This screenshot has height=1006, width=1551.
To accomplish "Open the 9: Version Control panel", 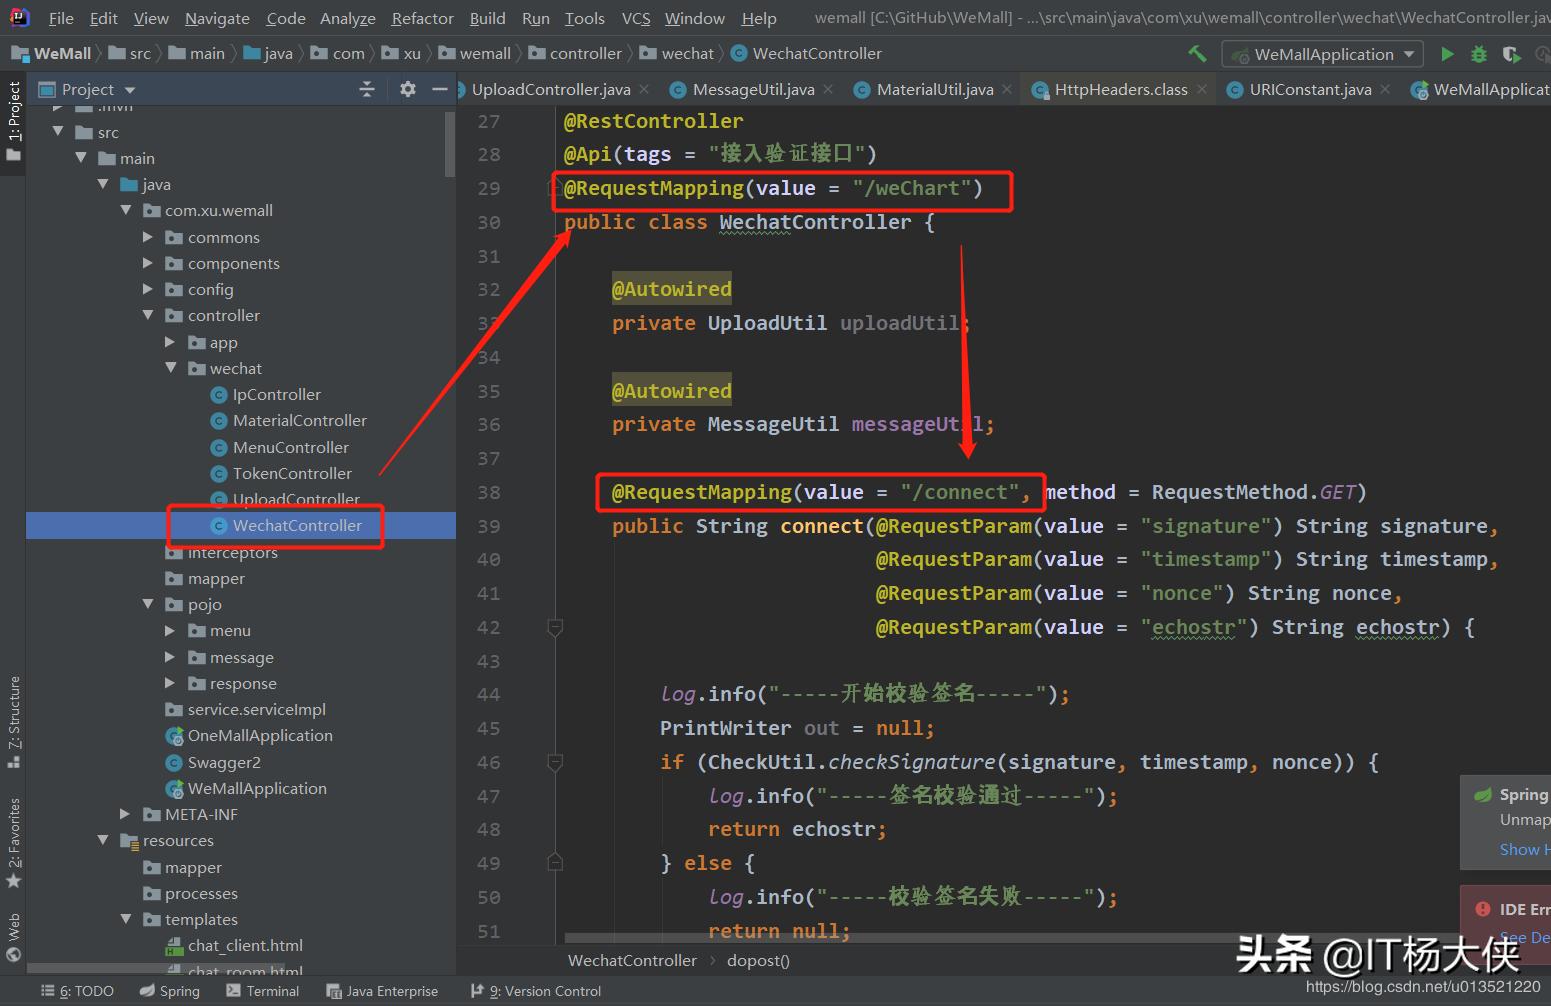I will (536, 991).
